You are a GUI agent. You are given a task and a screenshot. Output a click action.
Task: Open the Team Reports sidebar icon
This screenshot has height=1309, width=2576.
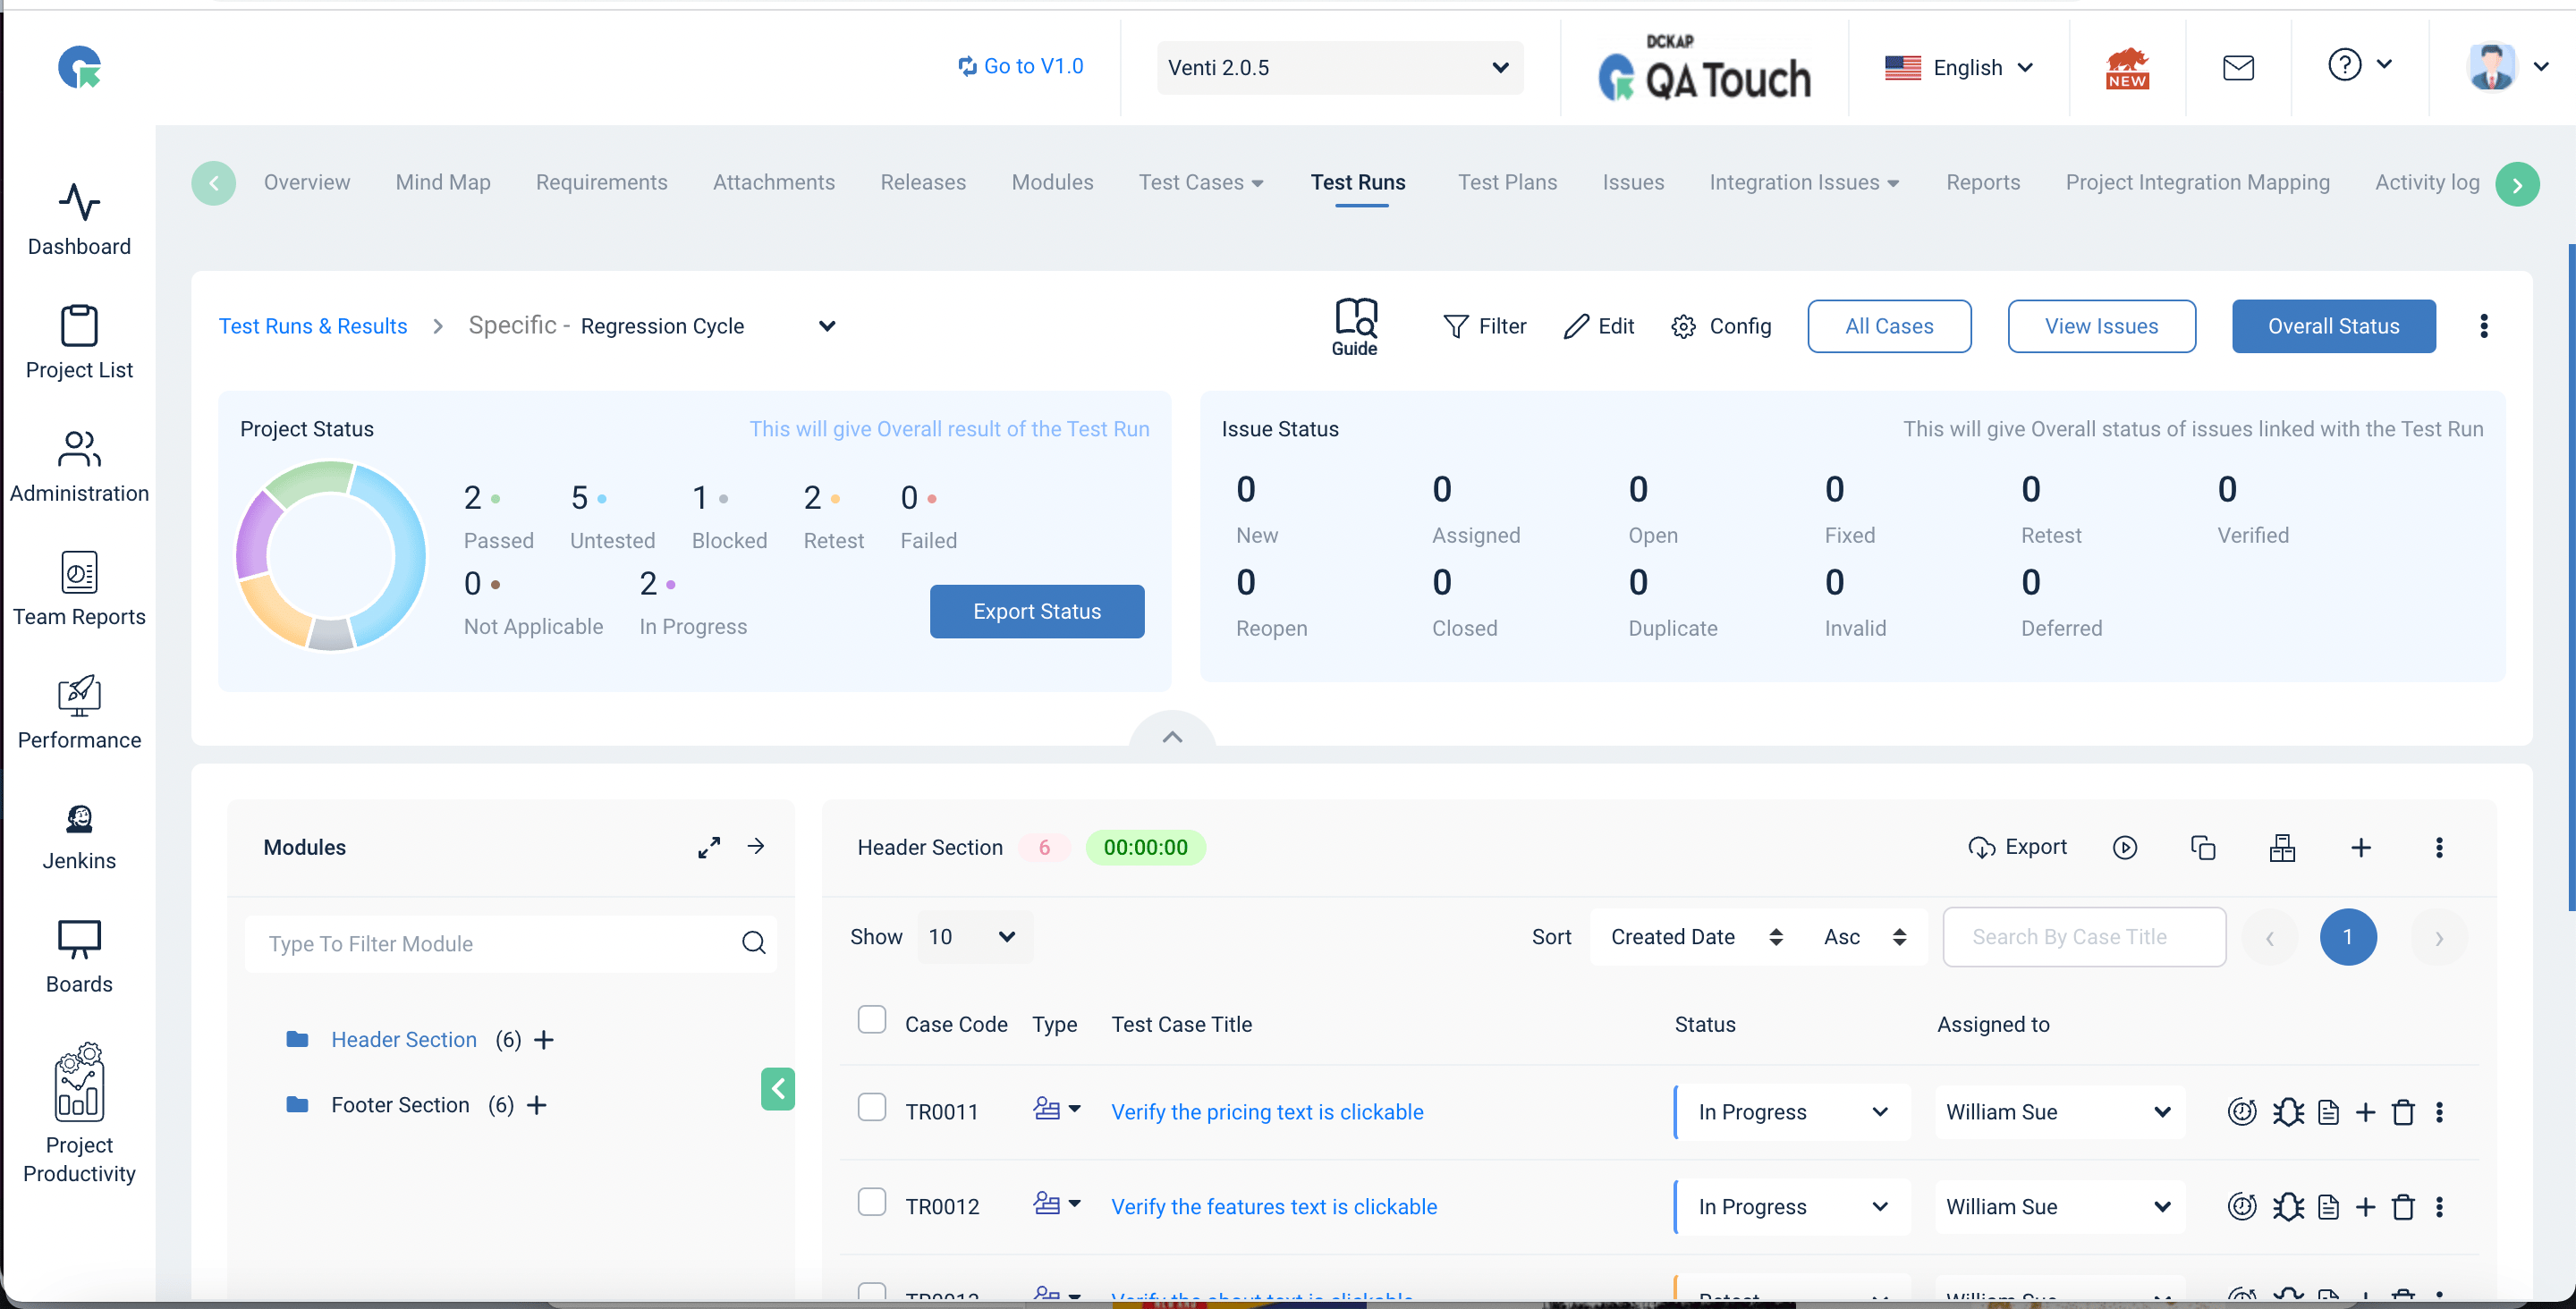pyautogui.click(x=79, y=573)
